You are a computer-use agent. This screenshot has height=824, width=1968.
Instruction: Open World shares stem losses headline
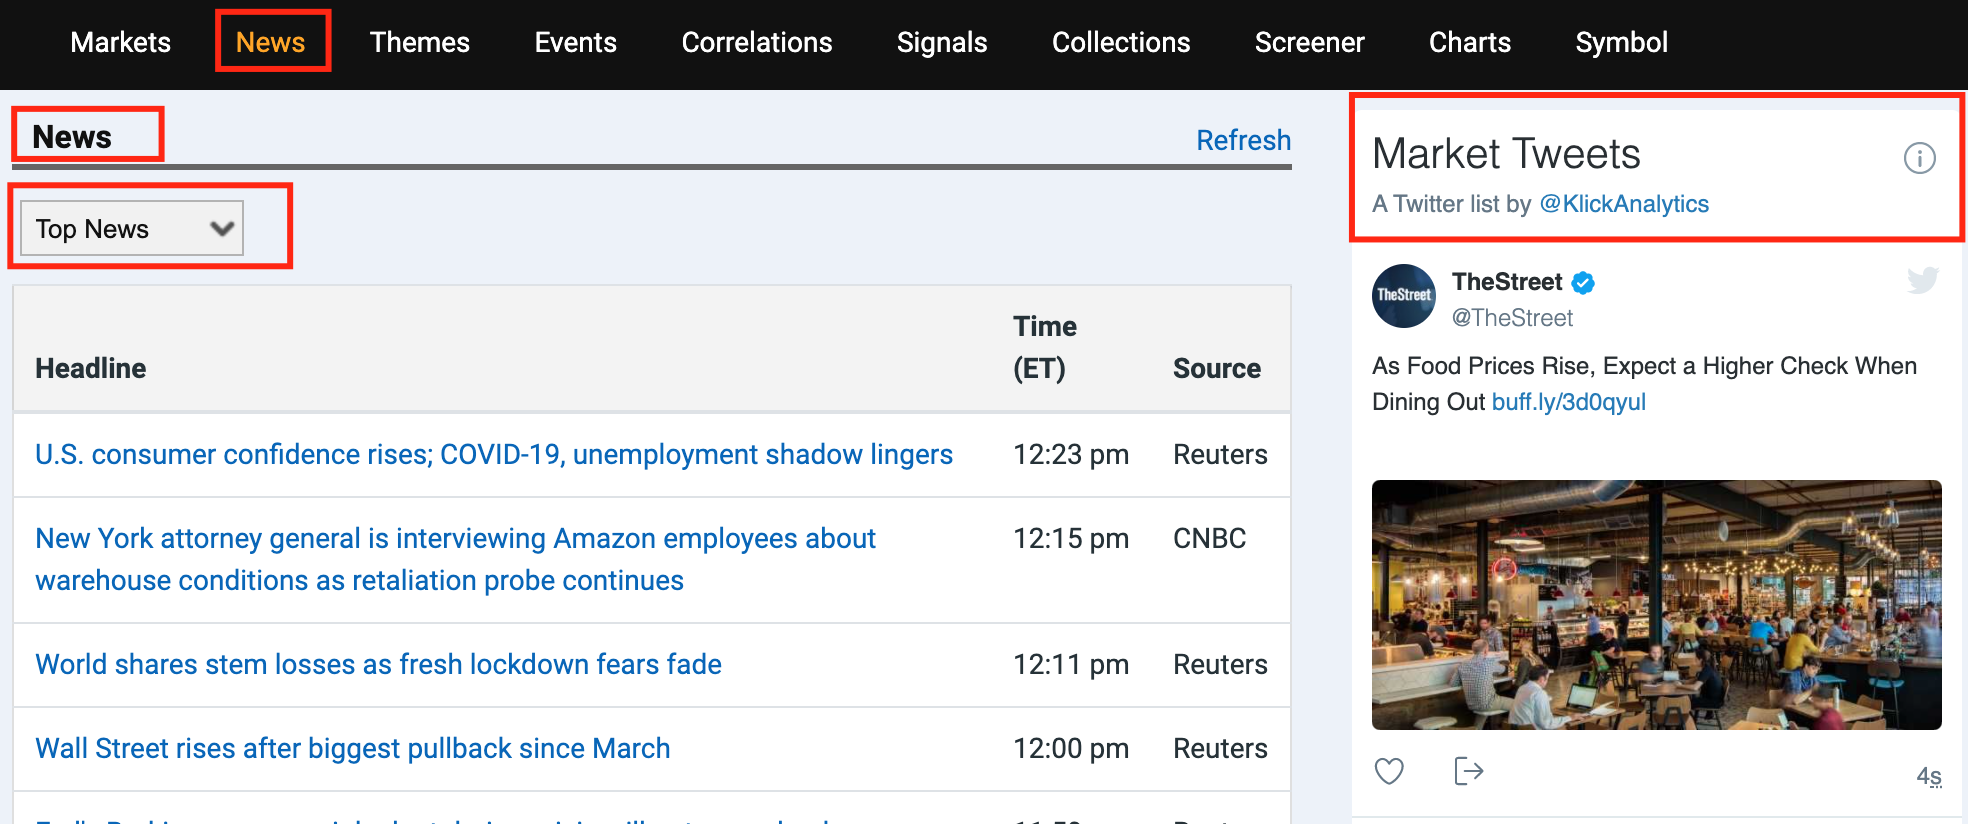[378, 664]
